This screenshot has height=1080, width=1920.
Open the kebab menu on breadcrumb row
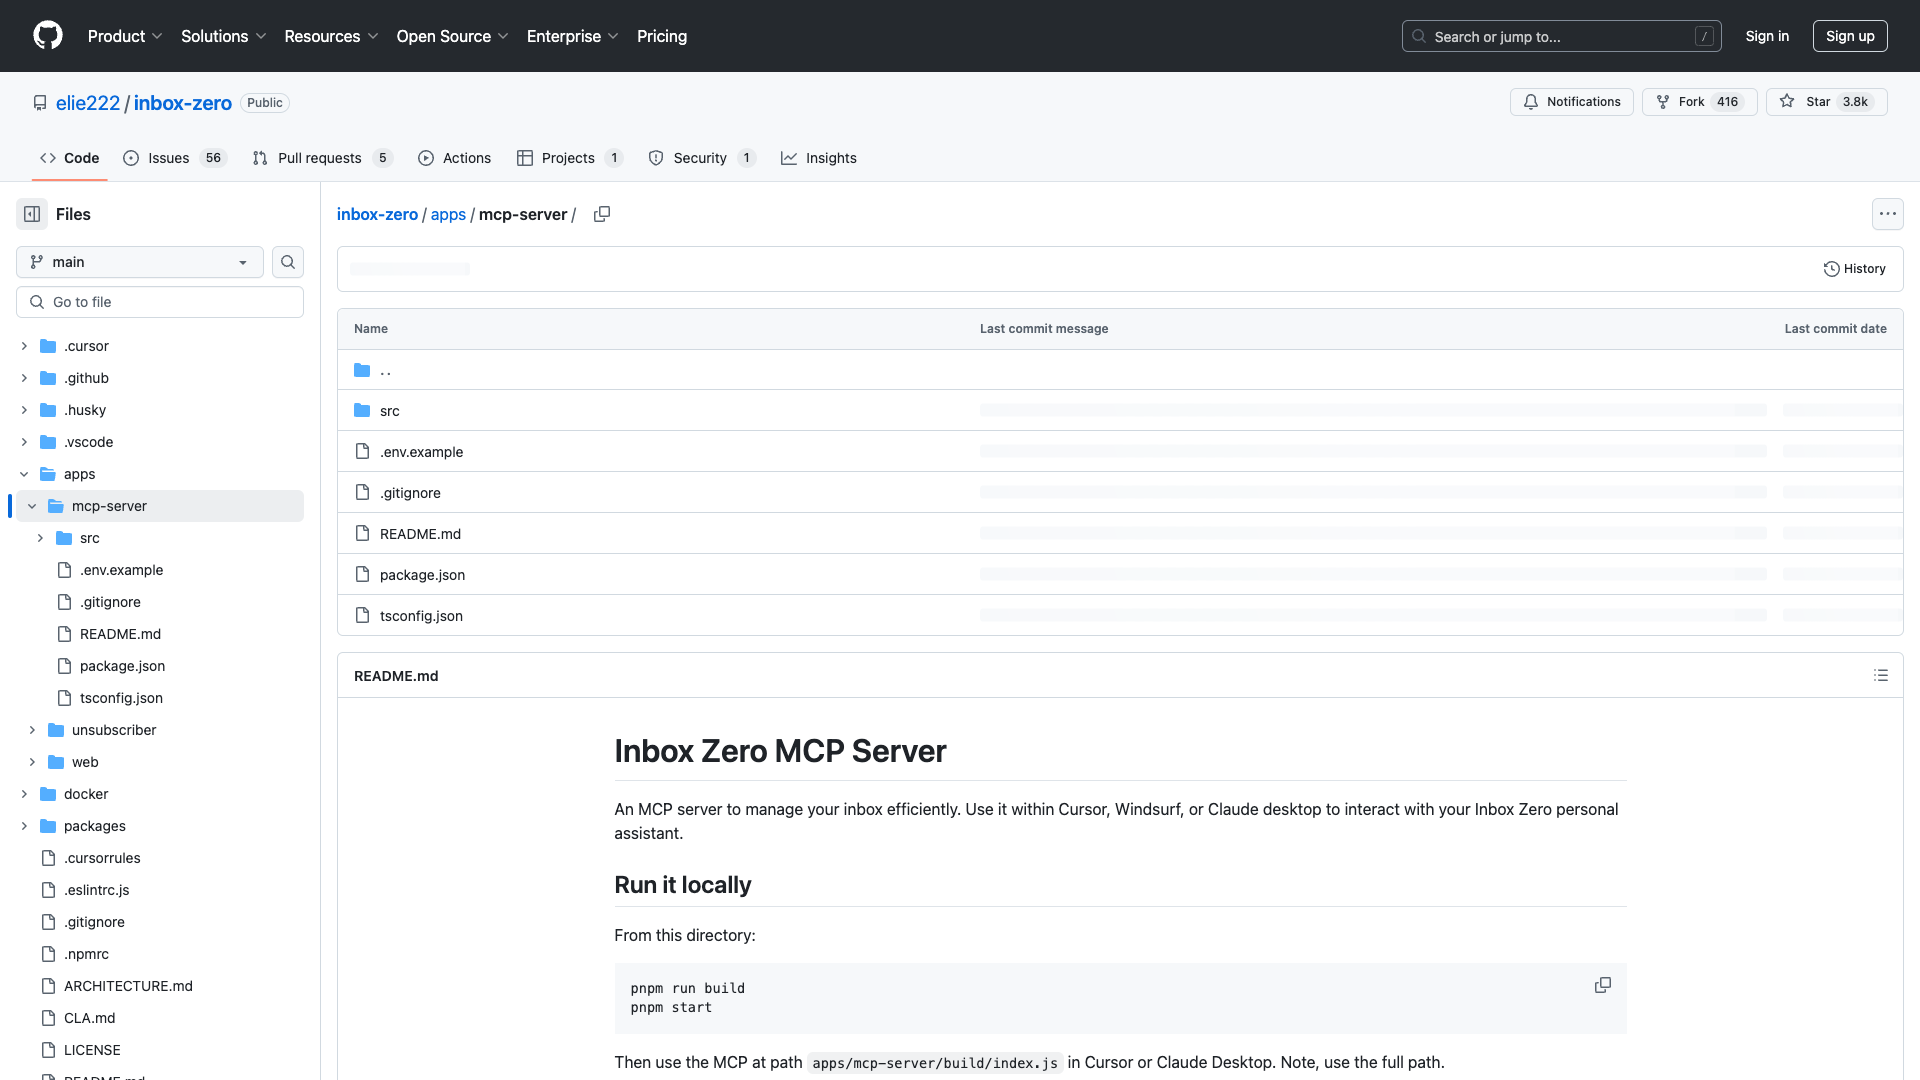[1888, 214]
